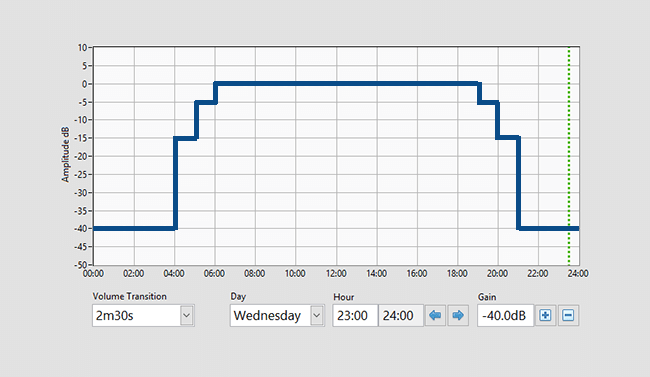Click the -50 y-axis label
Viewport: 650px width, 377px height.
pyautogui.click(x=81, y=265)
